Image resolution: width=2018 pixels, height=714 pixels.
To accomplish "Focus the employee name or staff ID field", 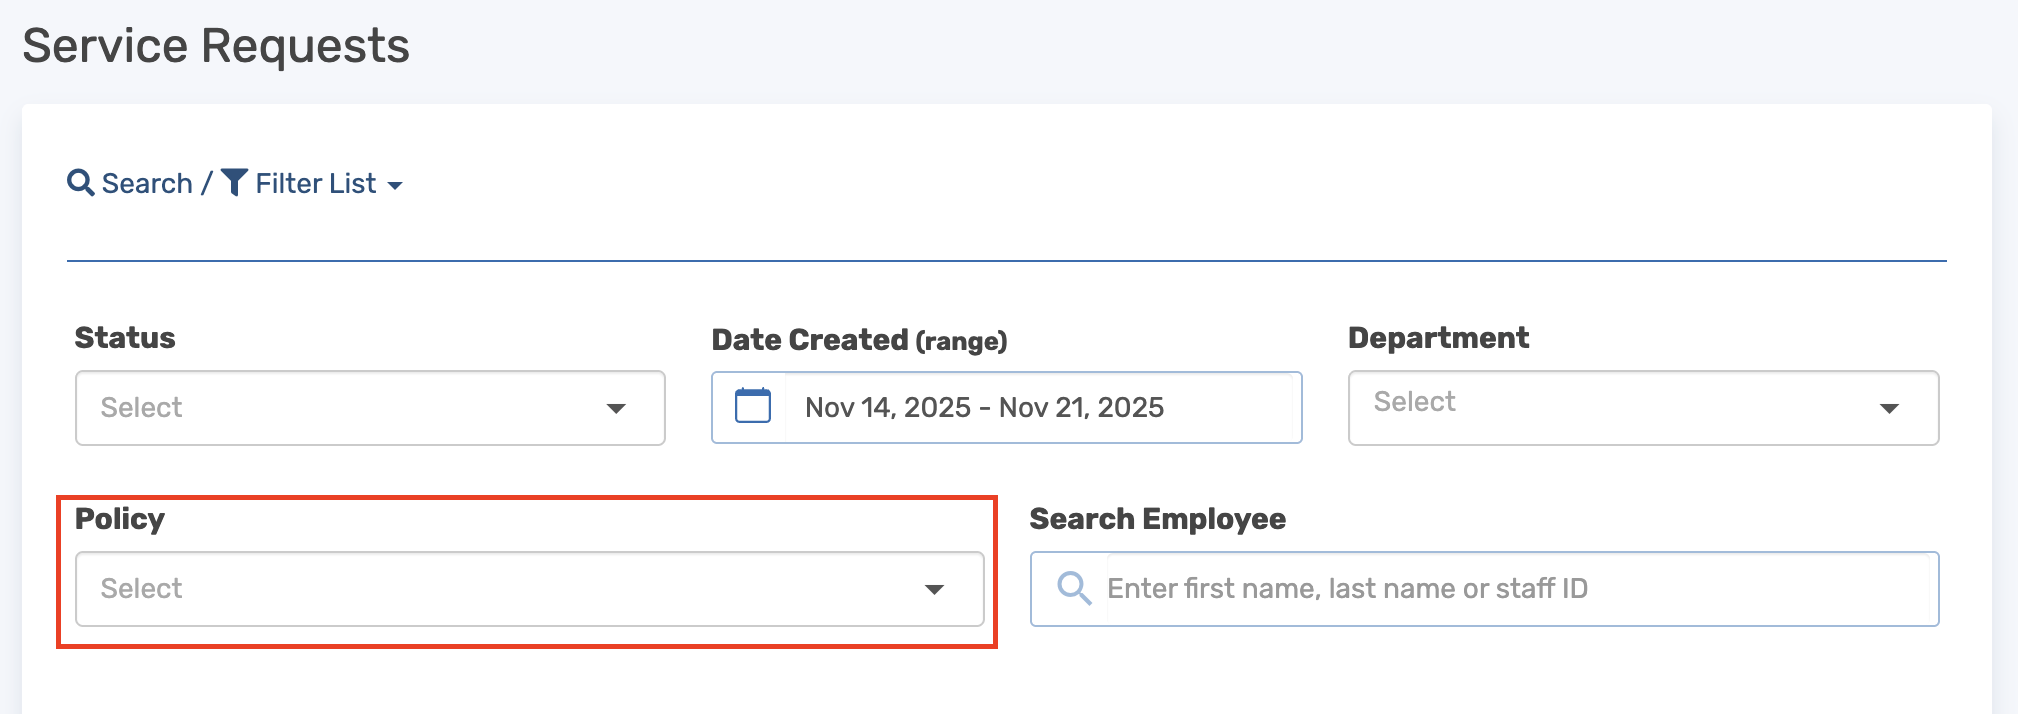I will coord(1515,589).
